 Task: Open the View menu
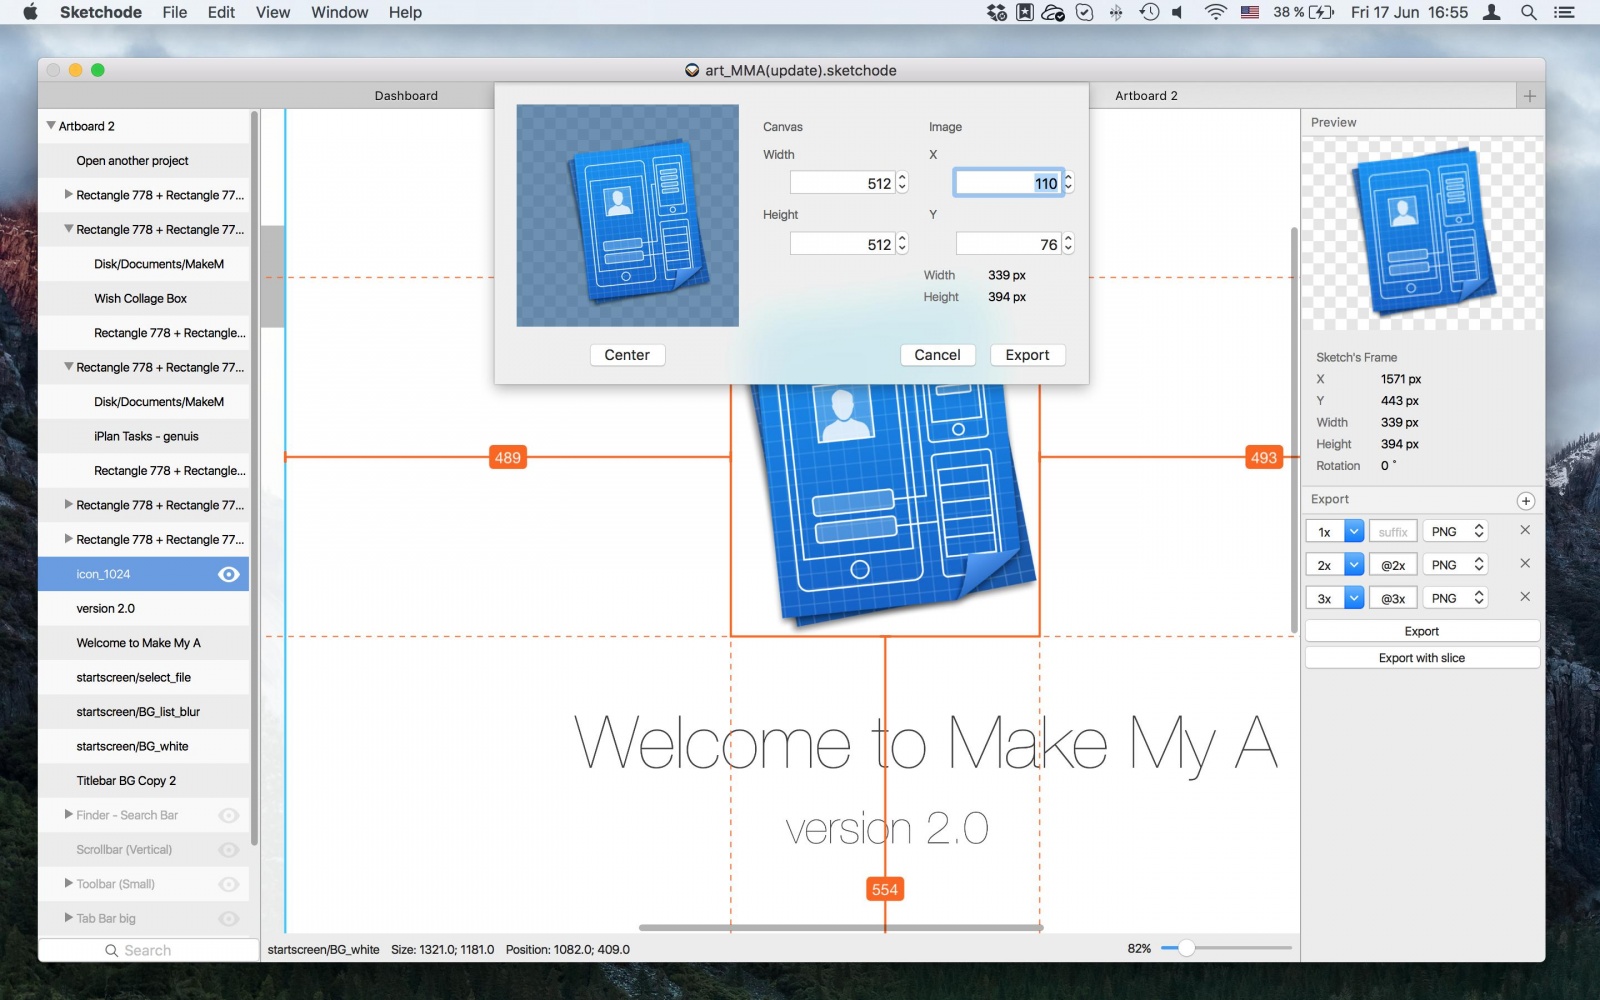tap(273, 12)
